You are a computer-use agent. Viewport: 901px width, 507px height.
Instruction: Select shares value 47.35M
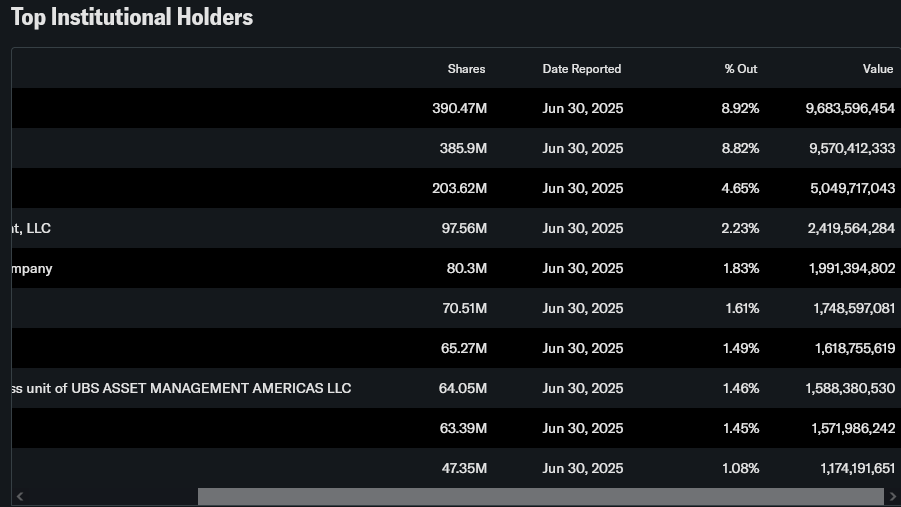[464, 468]
